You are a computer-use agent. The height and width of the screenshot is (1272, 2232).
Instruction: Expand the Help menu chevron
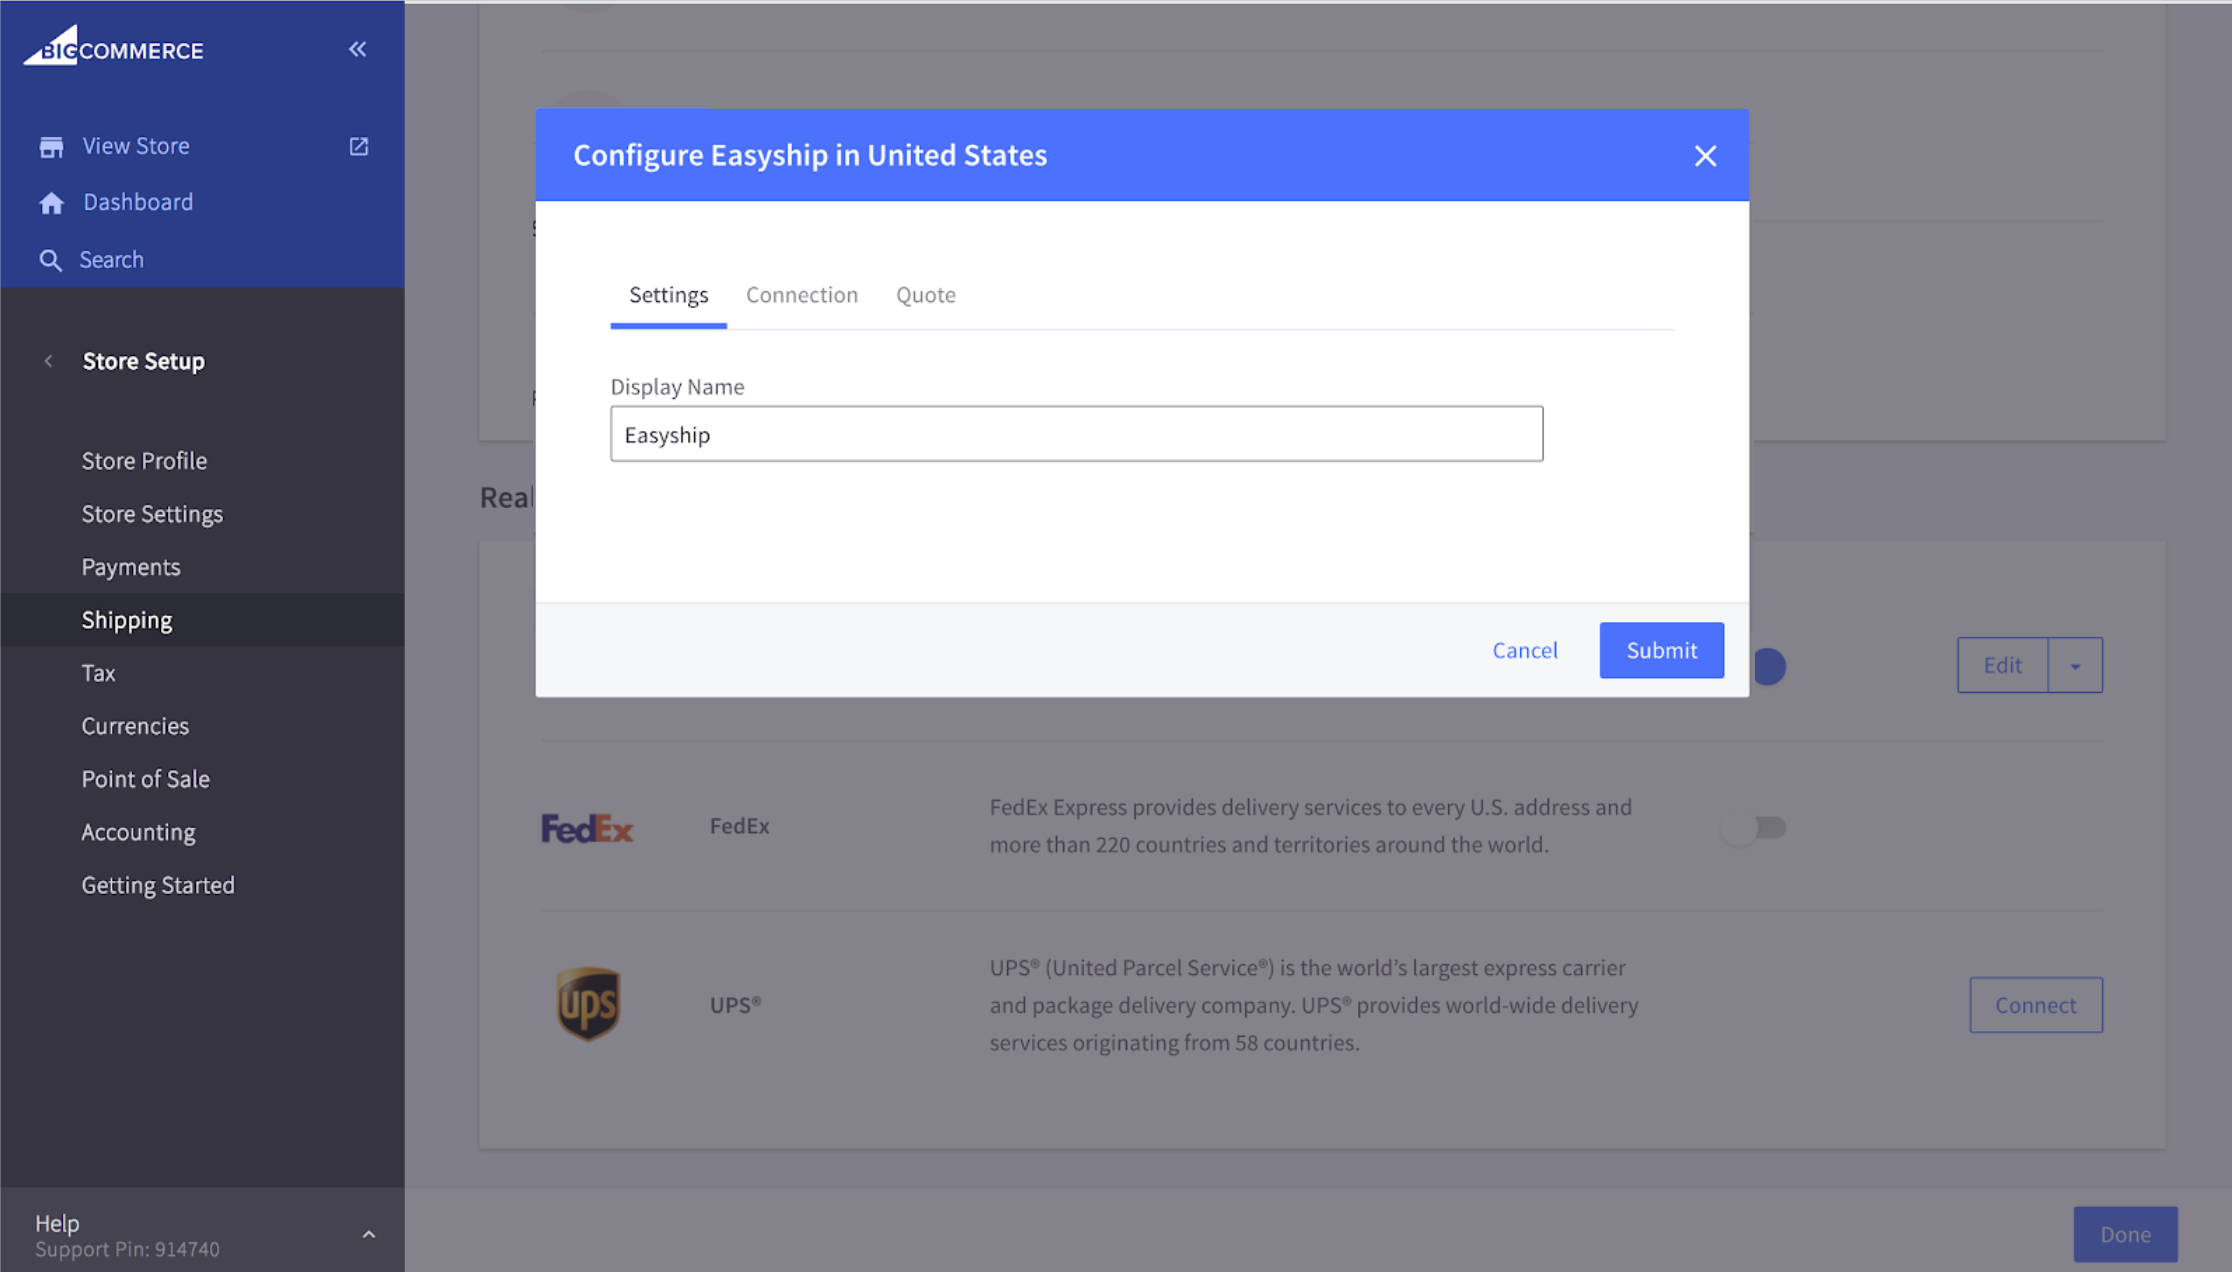click(x=368, y=1235)
